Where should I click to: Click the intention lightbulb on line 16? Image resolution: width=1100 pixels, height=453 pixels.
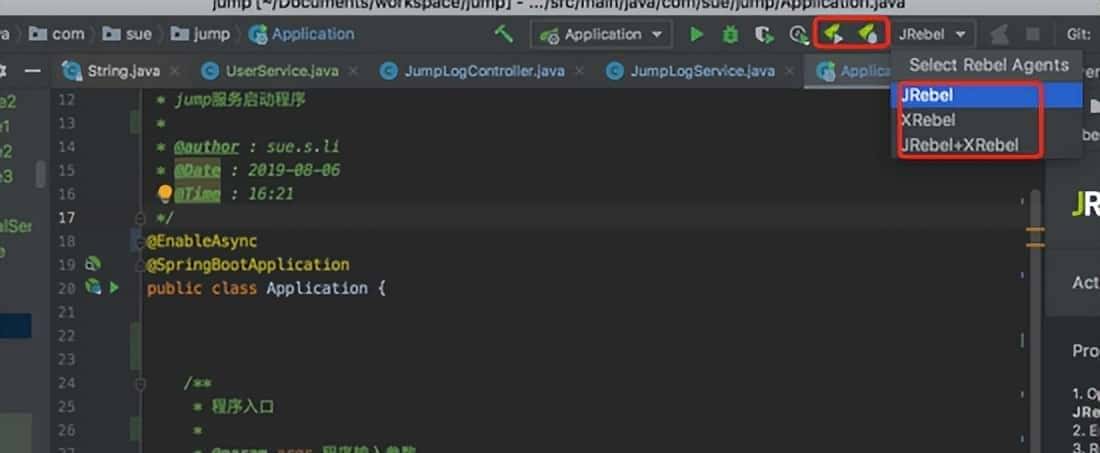tap(165, 194)
